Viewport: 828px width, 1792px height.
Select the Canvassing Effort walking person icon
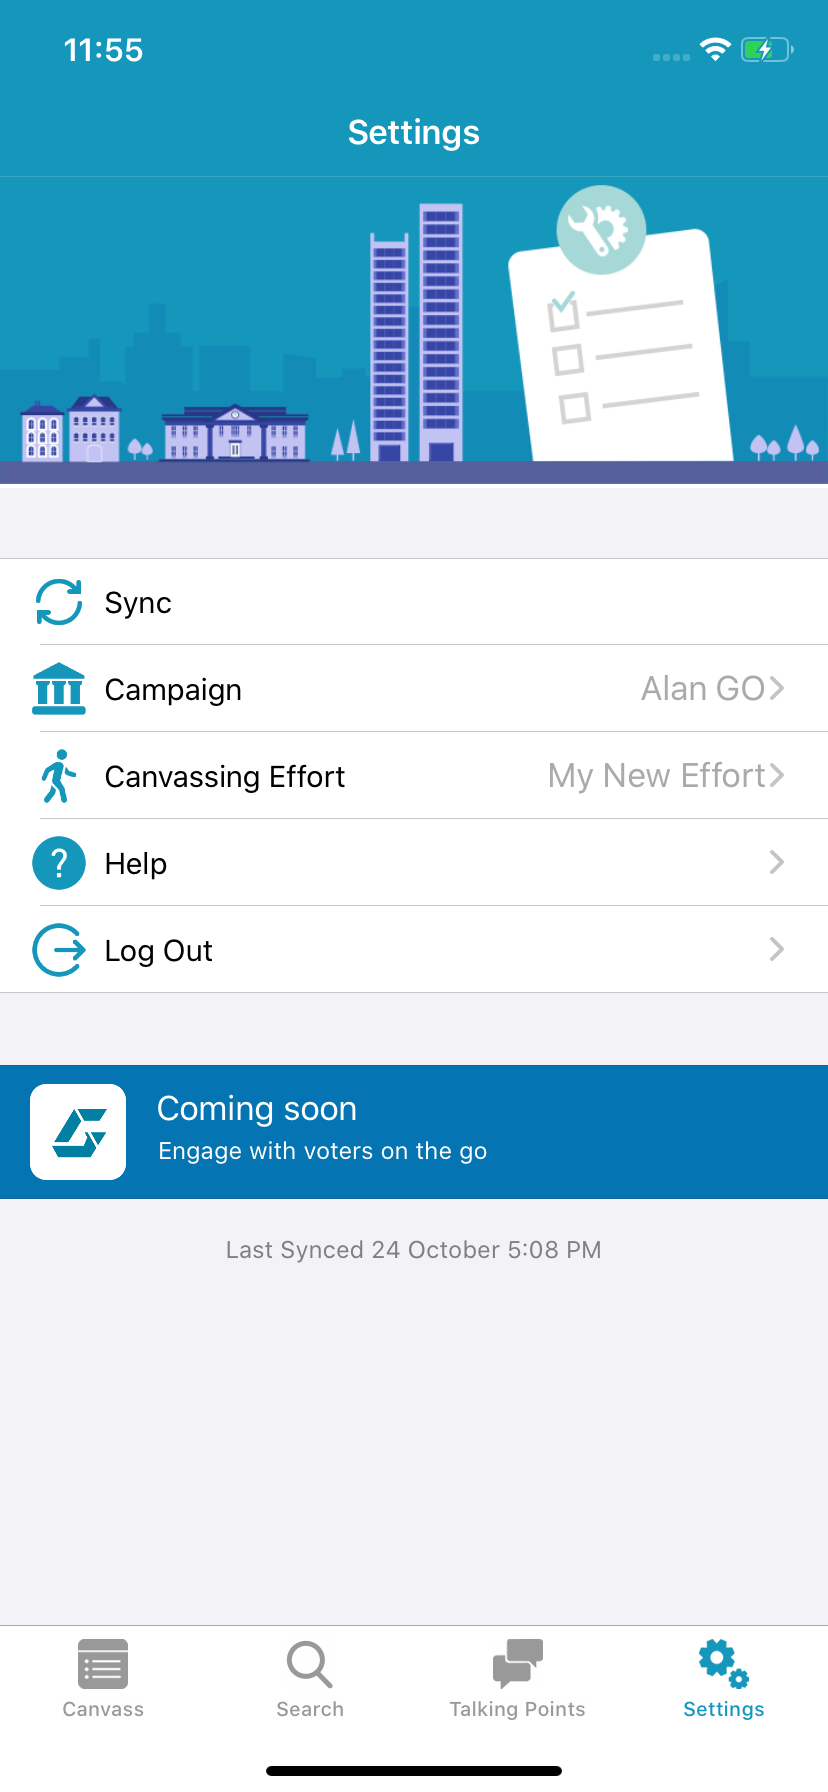[58, 776]
